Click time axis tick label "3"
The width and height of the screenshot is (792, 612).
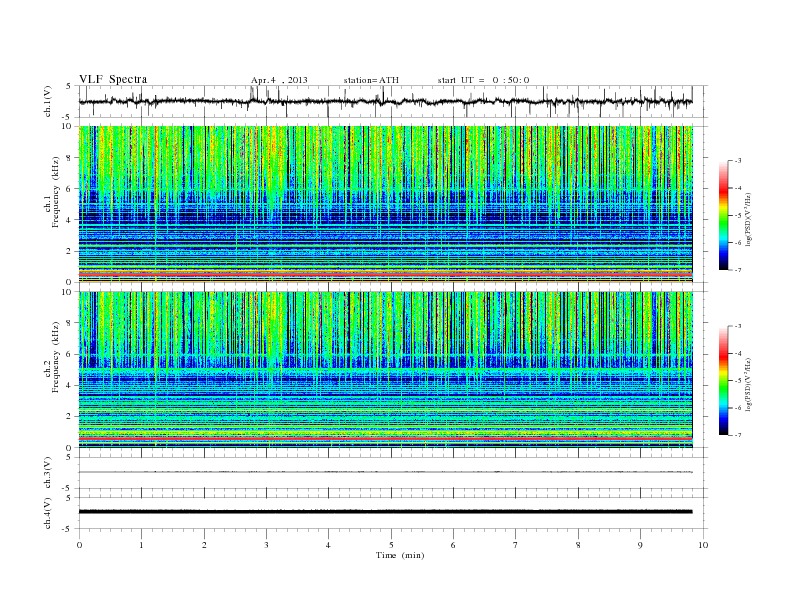[267, 545]
